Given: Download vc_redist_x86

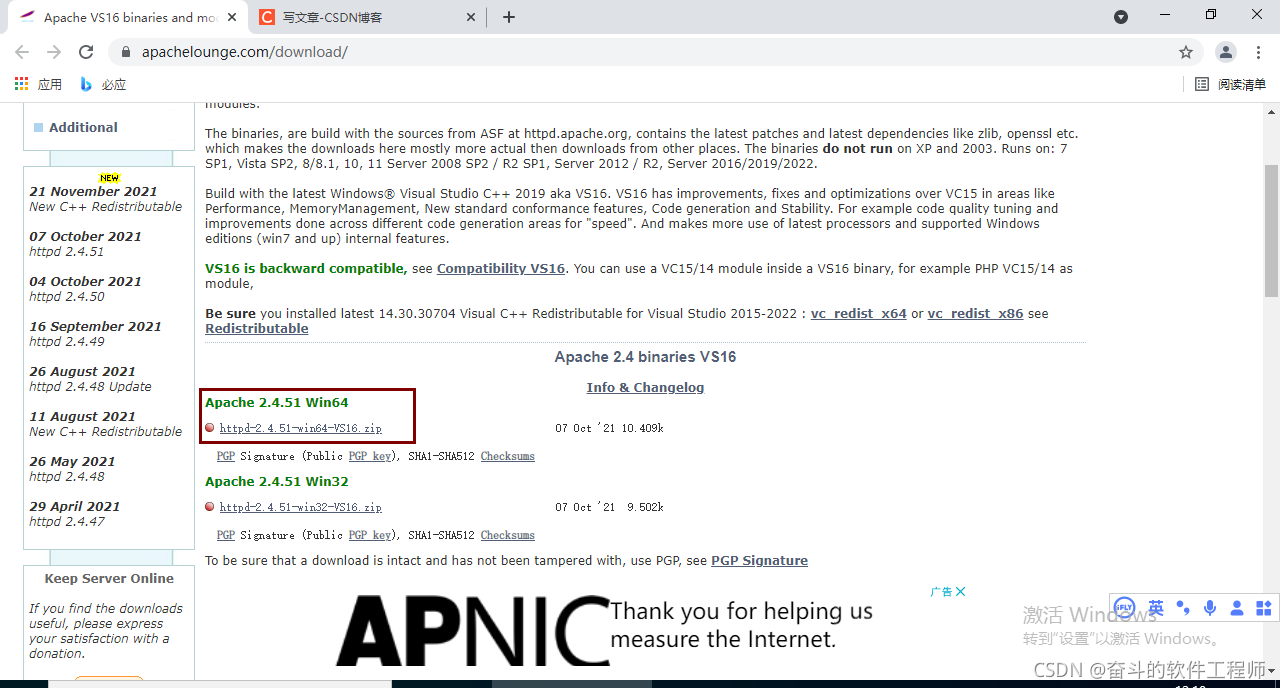Looking at the screenshot, I should click(975, 314).
